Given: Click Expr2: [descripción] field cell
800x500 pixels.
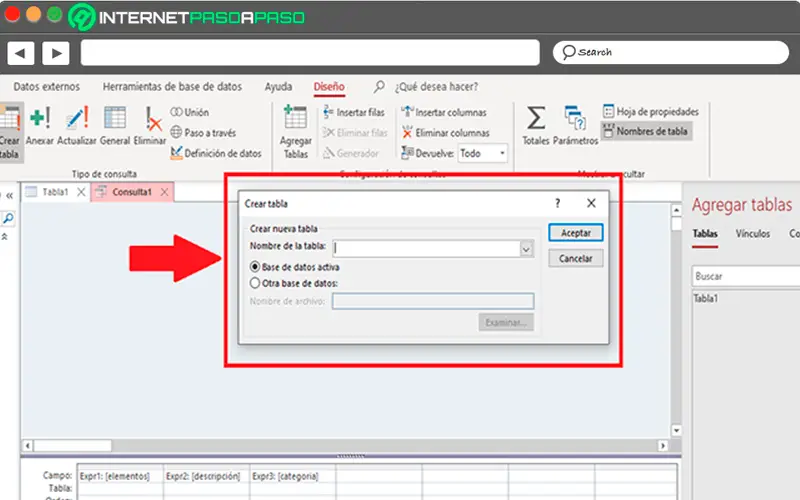Looking at the screenshot, I should (206, 476).
